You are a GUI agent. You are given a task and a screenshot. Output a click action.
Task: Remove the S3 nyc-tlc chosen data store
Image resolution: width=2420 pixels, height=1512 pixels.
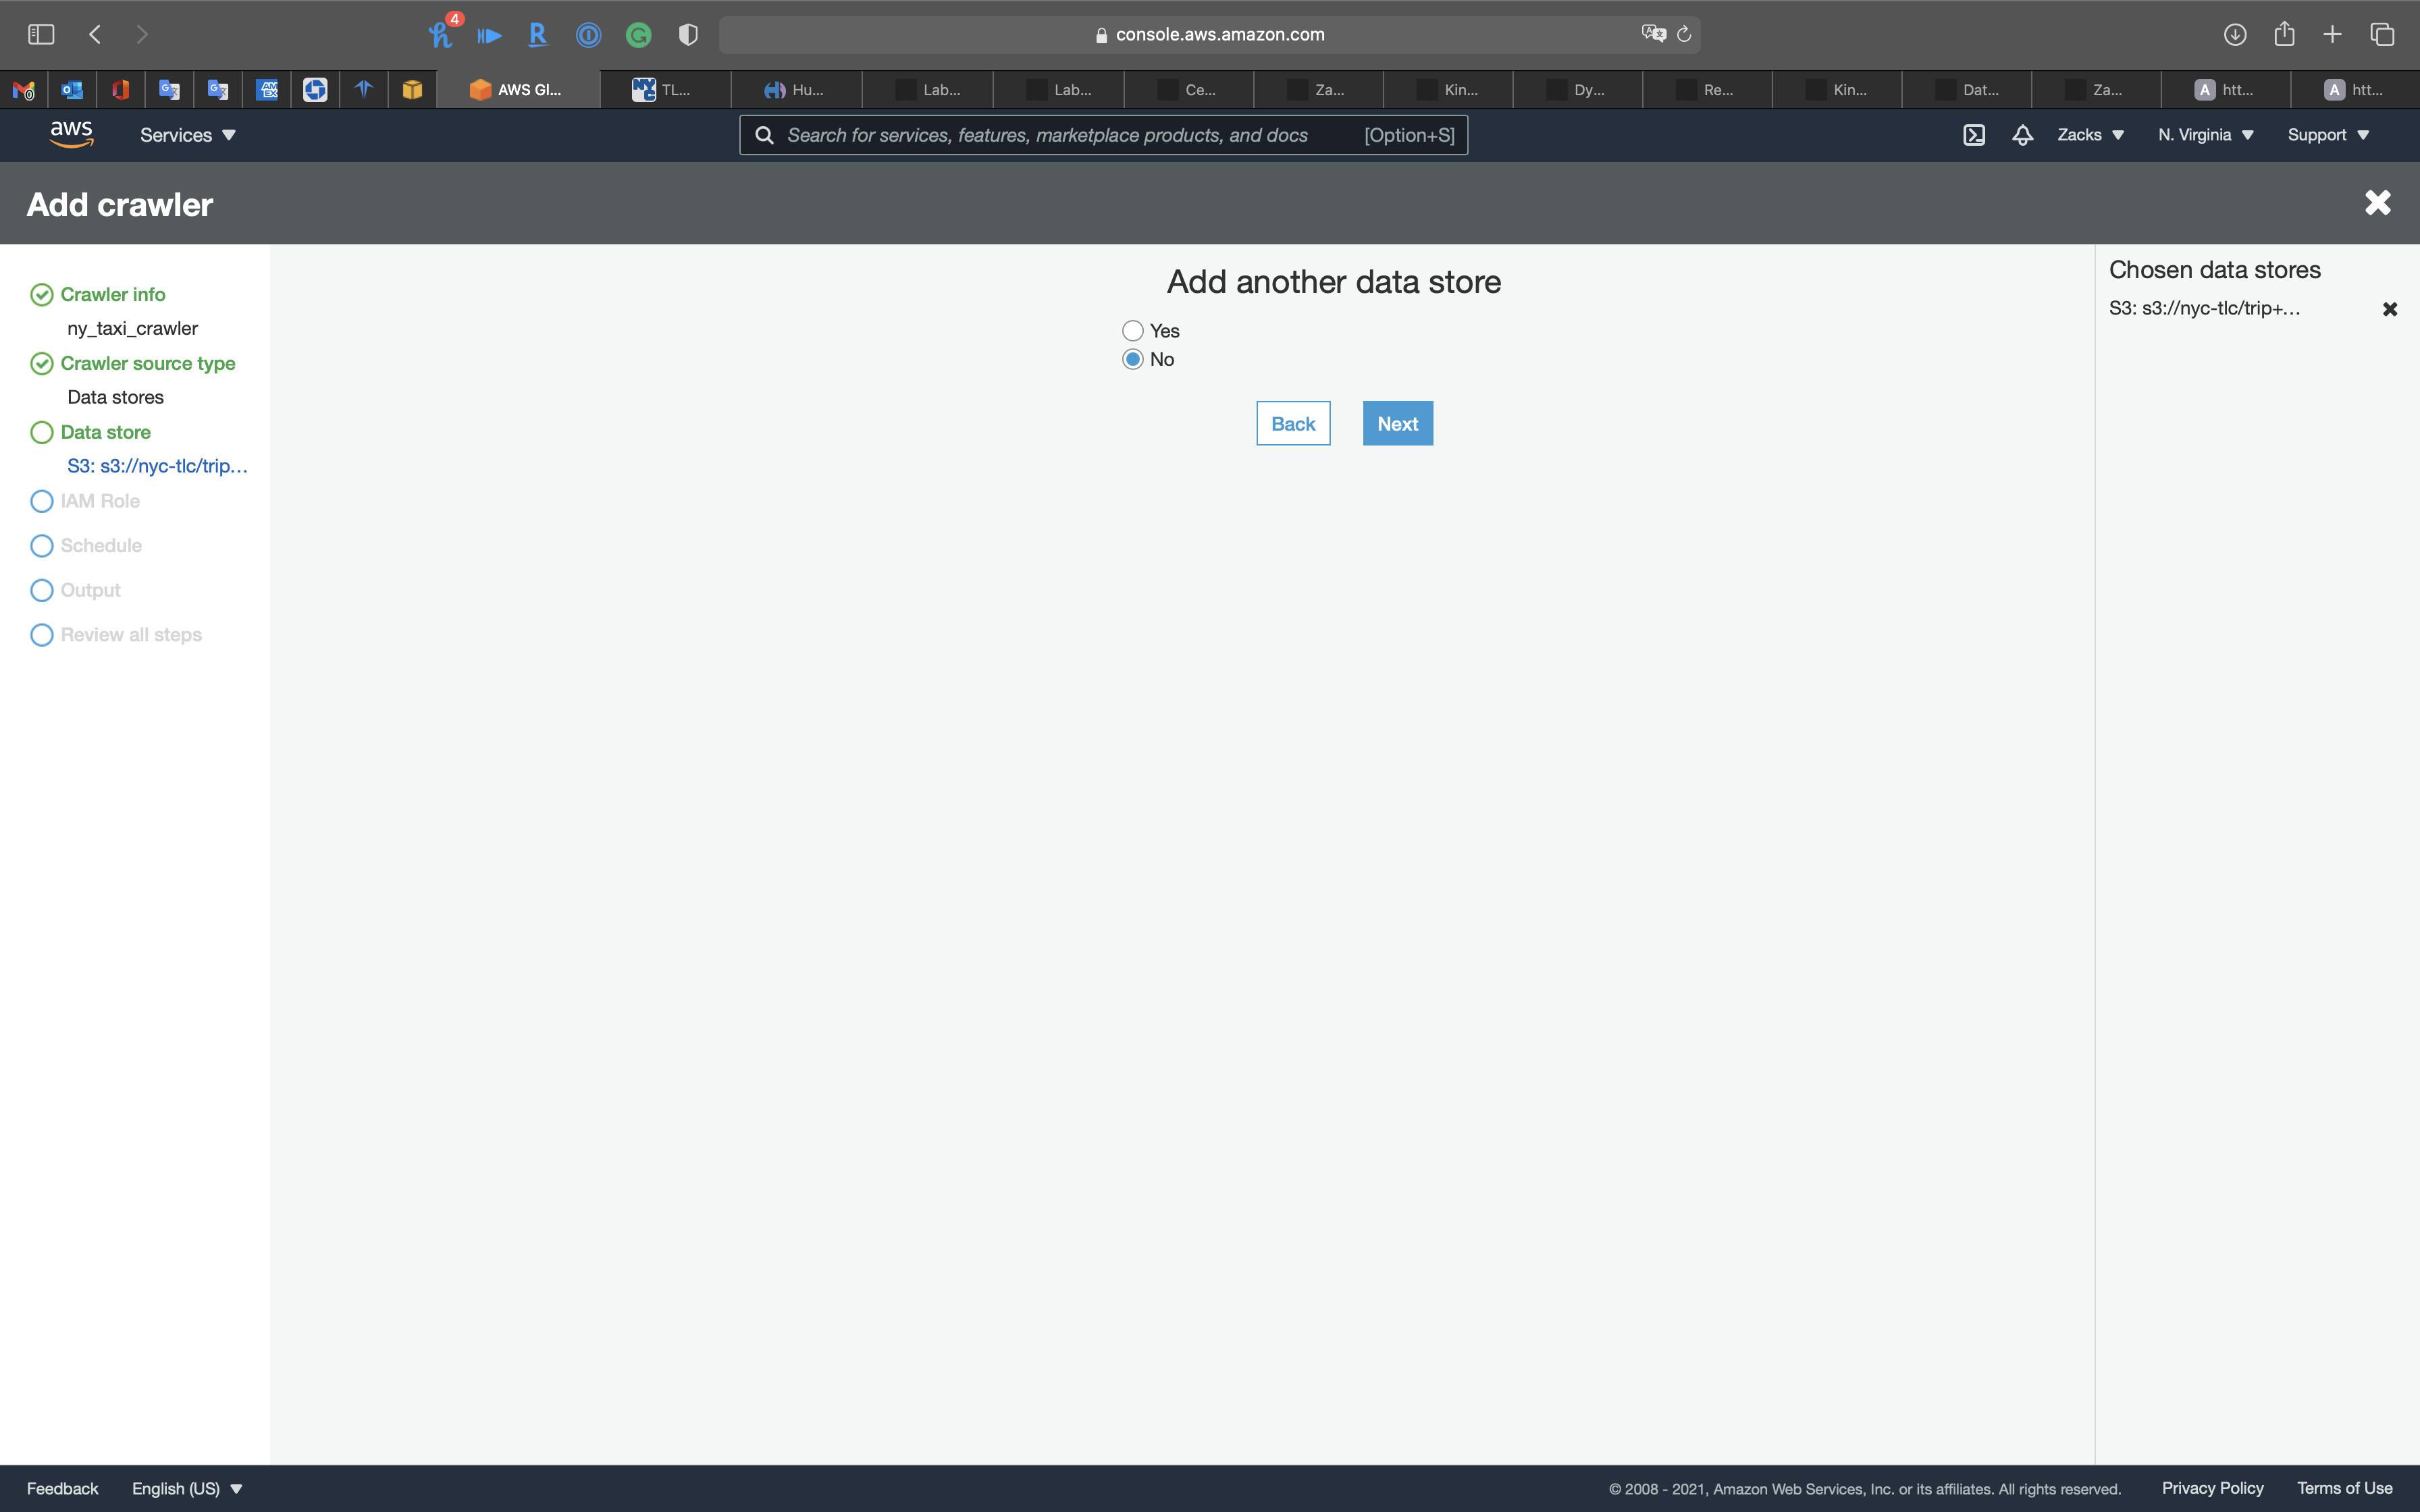tap(2389, 309)
